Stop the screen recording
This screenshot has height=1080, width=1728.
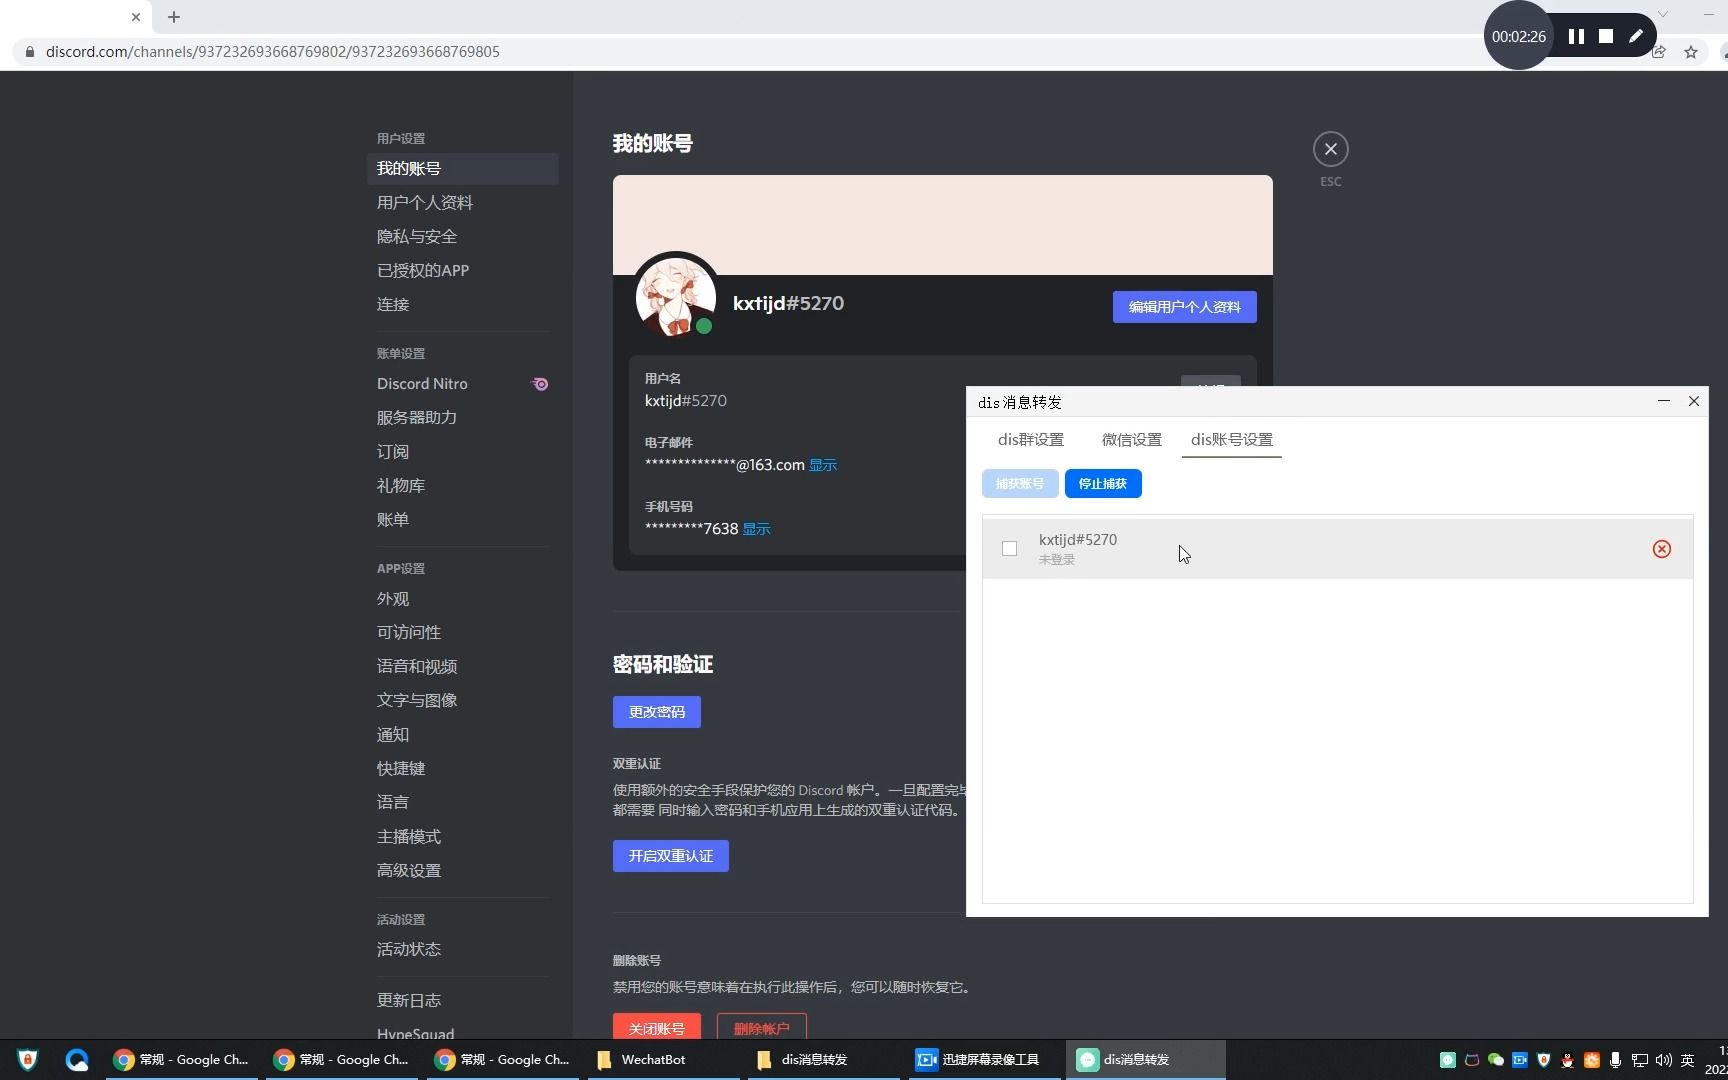point(1606,36)
